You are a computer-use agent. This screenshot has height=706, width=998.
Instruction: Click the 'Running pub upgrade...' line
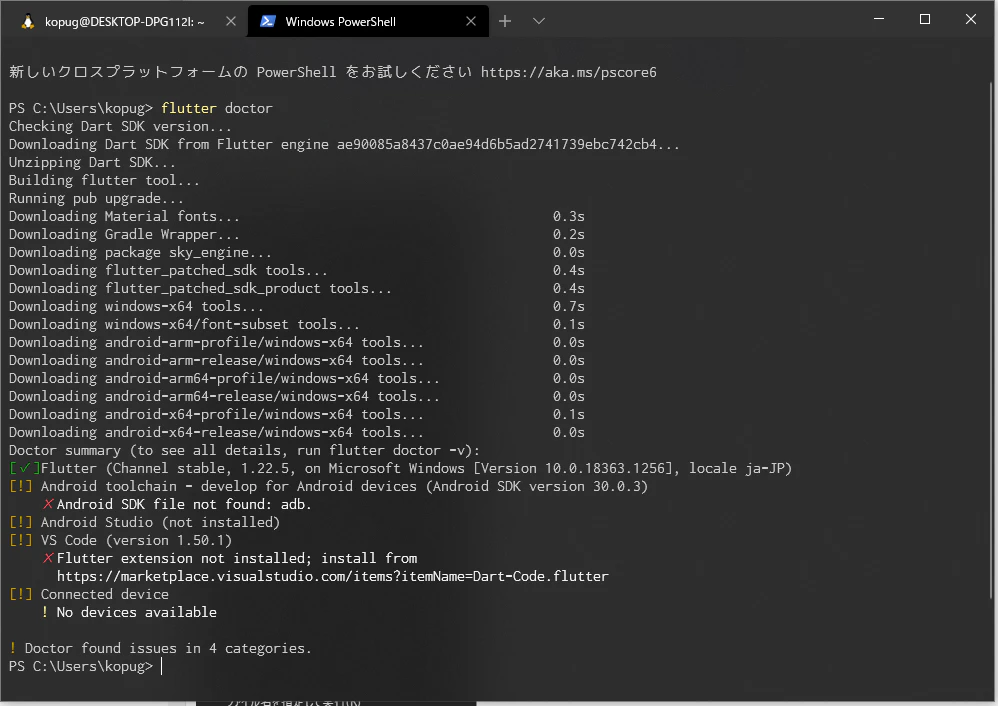pyautogui.click(x=96, y=199)
